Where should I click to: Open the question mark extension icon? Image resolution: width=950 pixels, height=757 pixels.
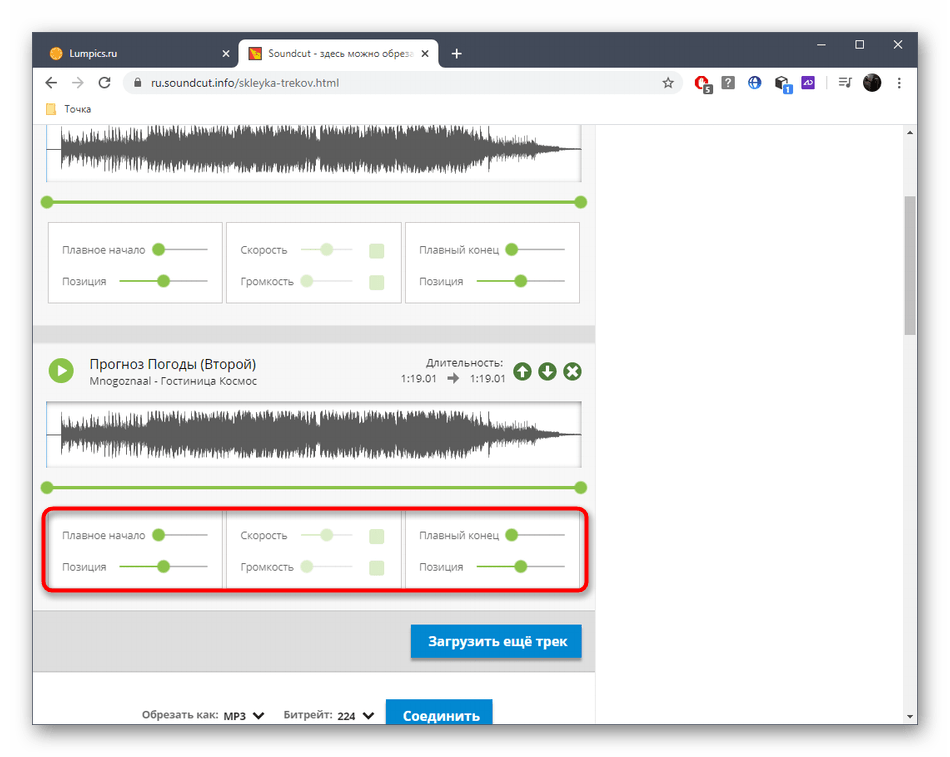click(728, 82)
